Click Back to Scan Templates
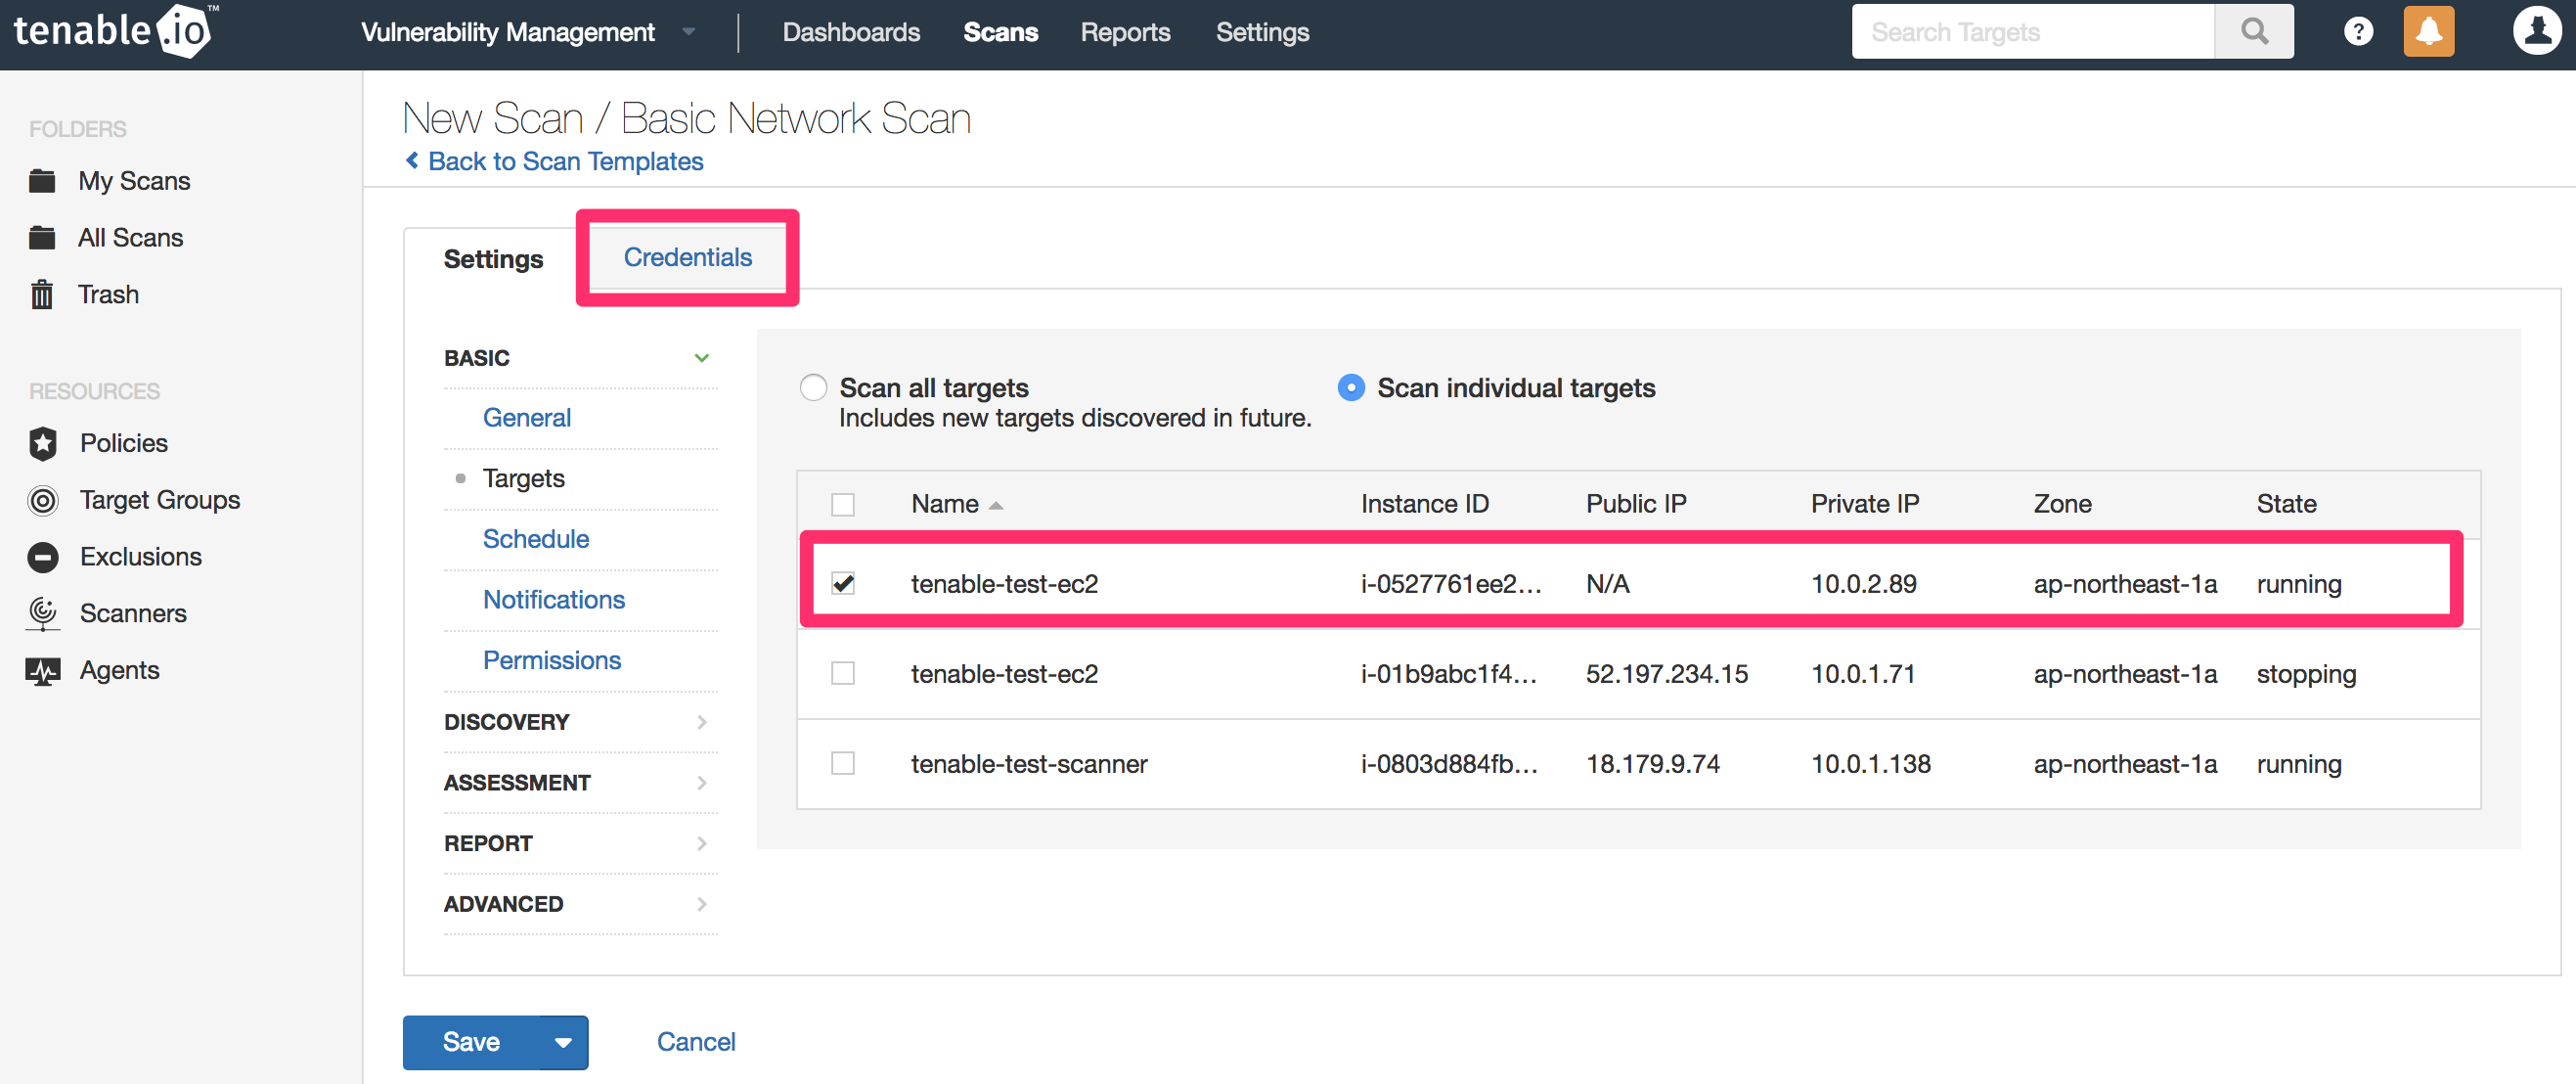This screenshot has width=2576, height=1084. (x=553, y=161)
